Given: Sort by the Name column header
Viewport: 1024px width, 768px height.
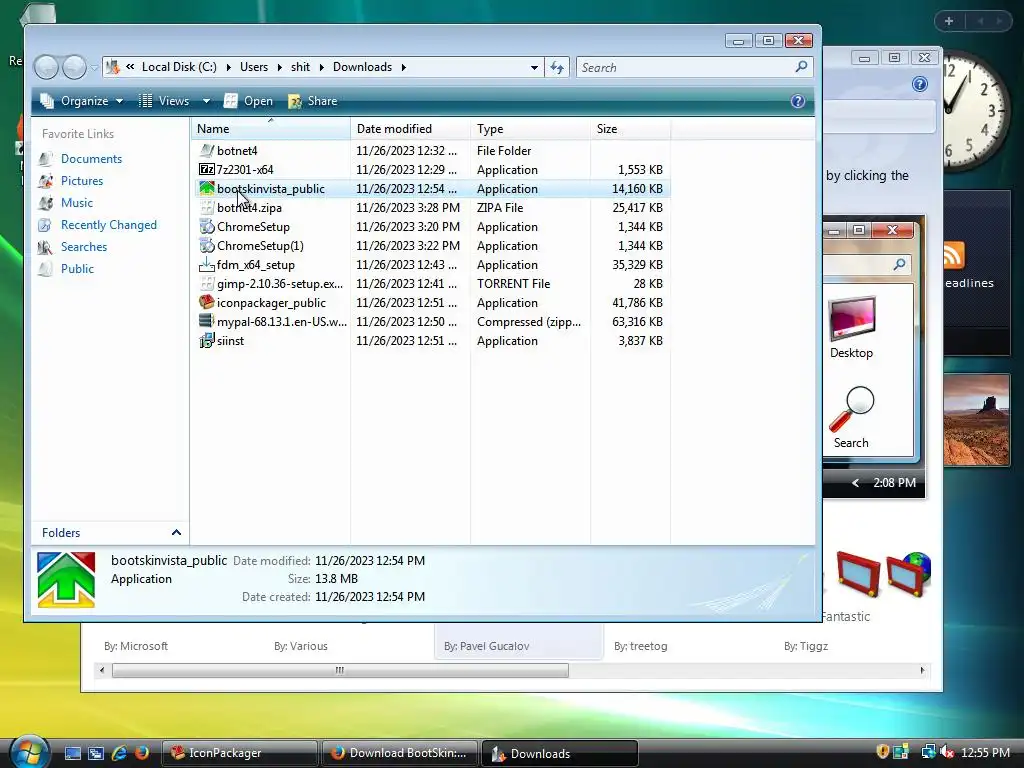Looking at the screenshot, I should 271,129.
